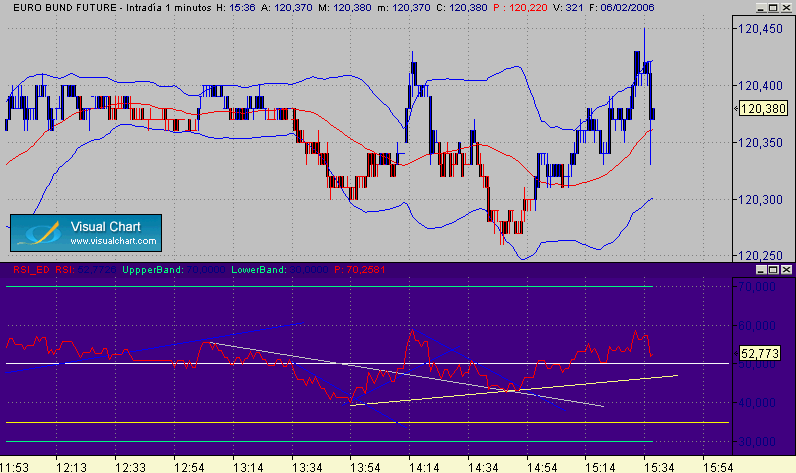Select the 'H: 15:36' time readout

[236, 8]
